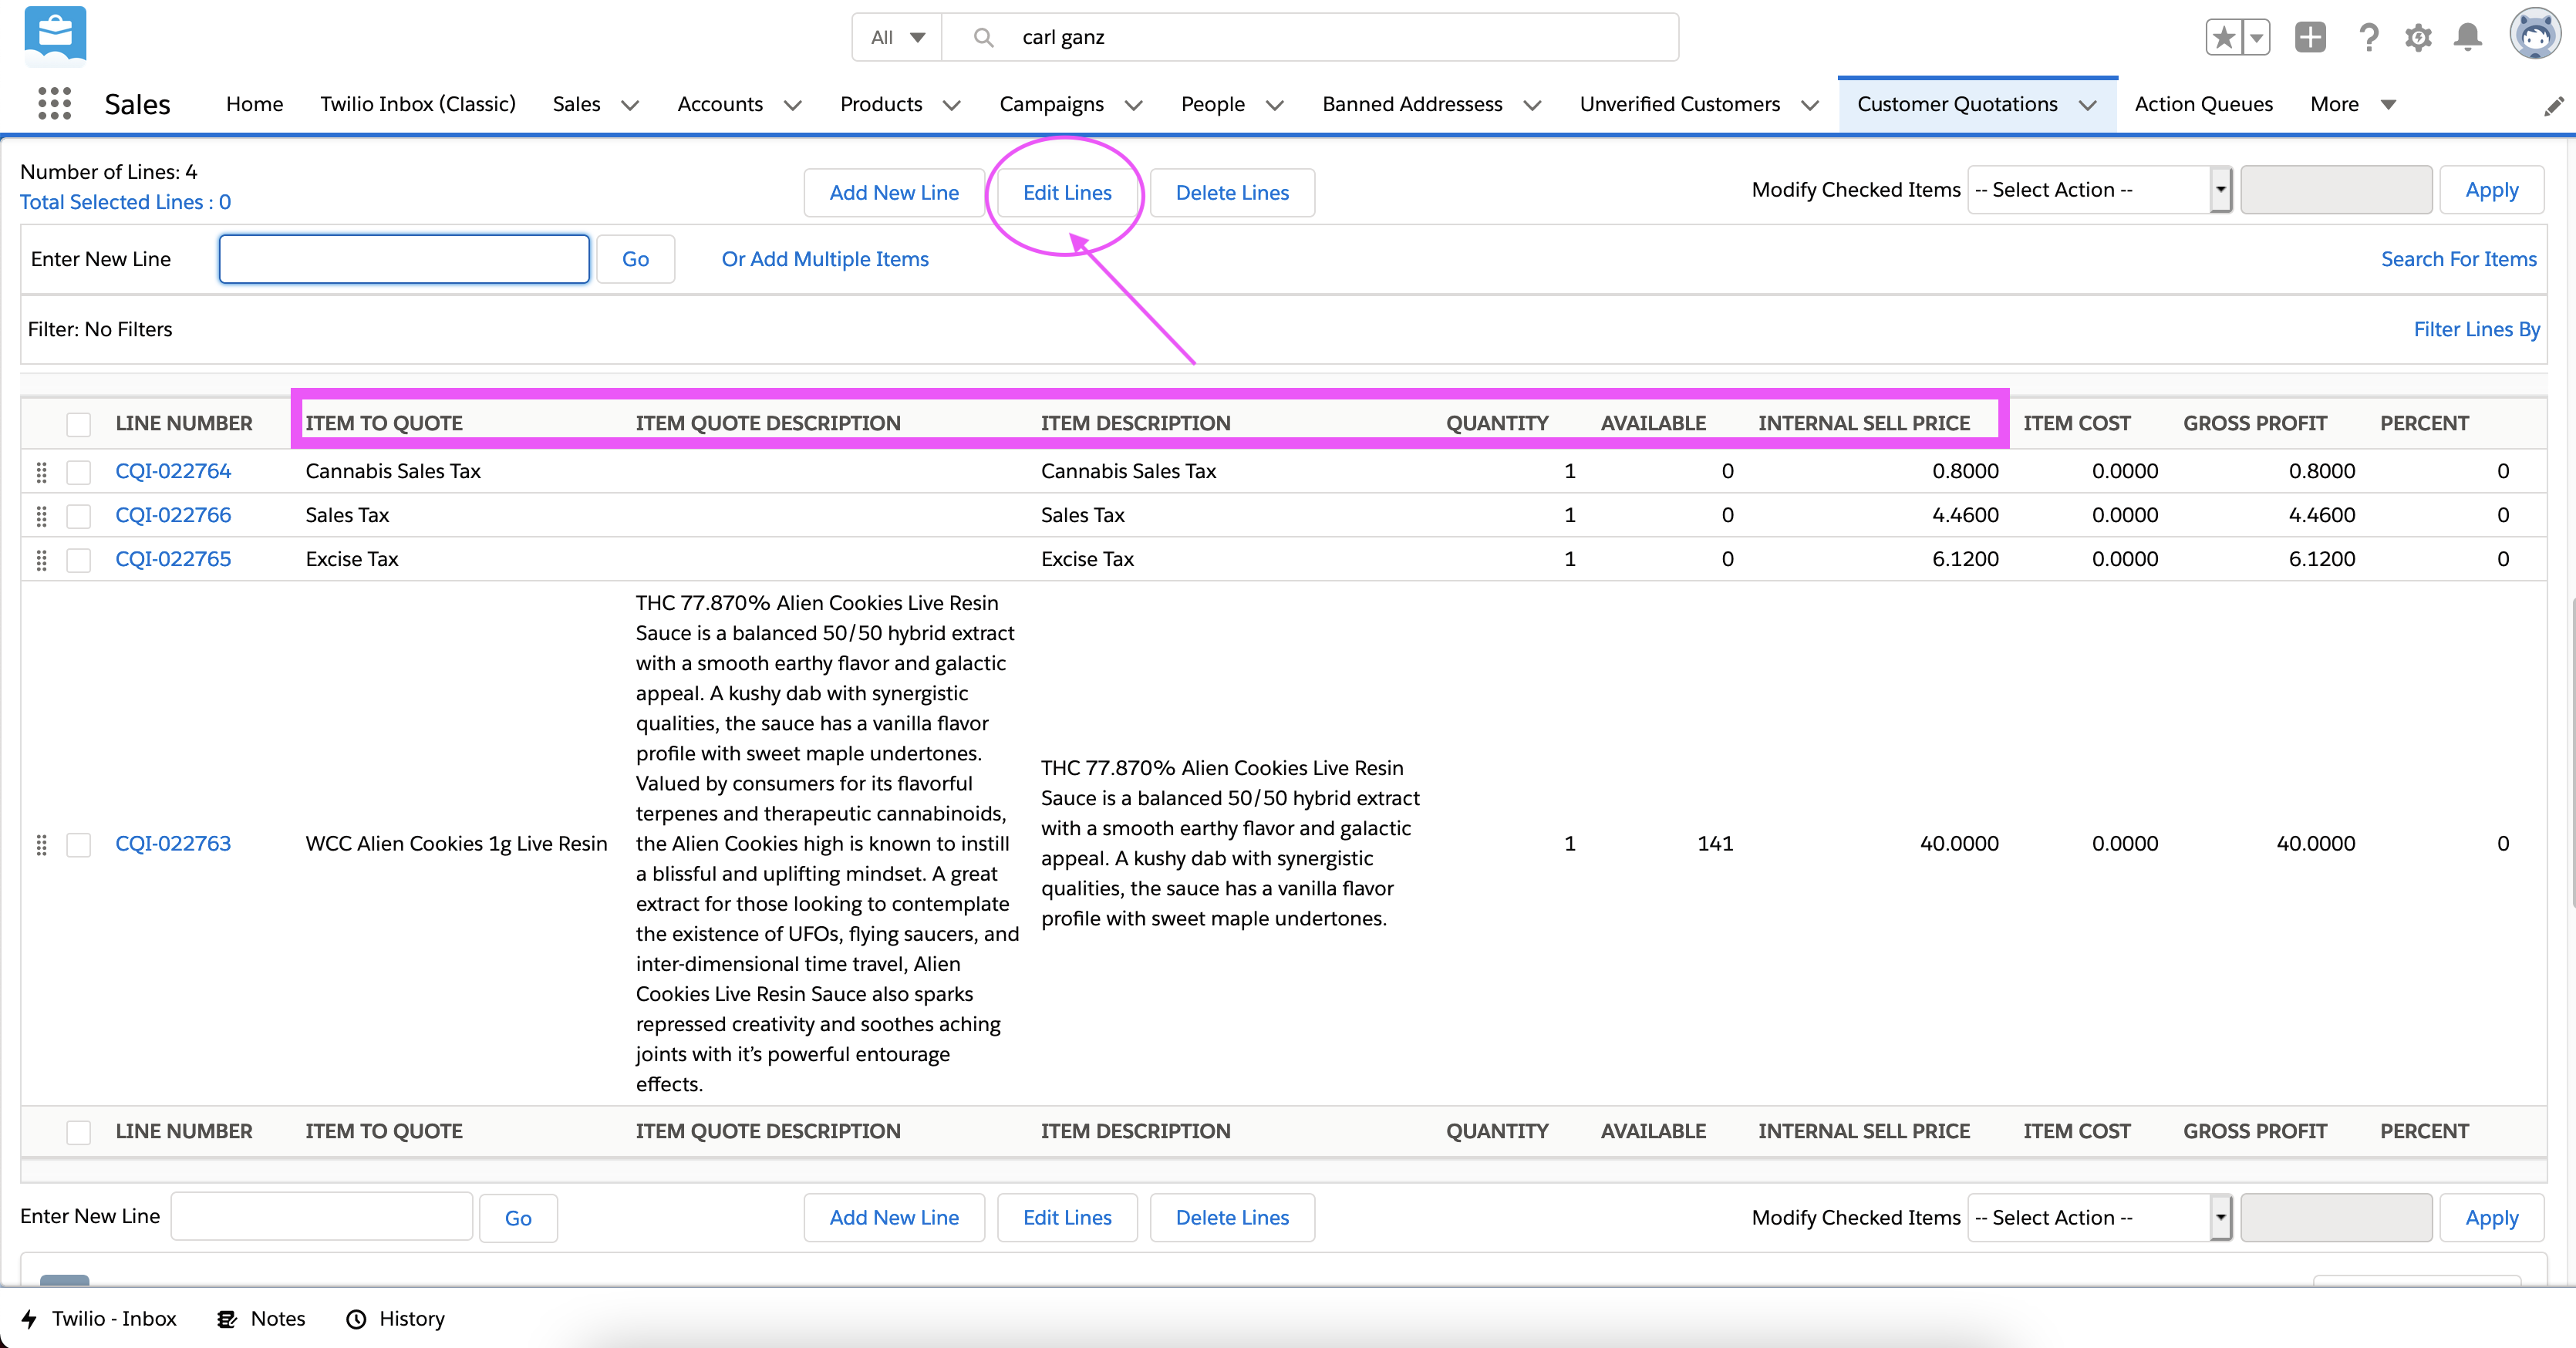Click the bottom Edit Lines button

1067,1218
